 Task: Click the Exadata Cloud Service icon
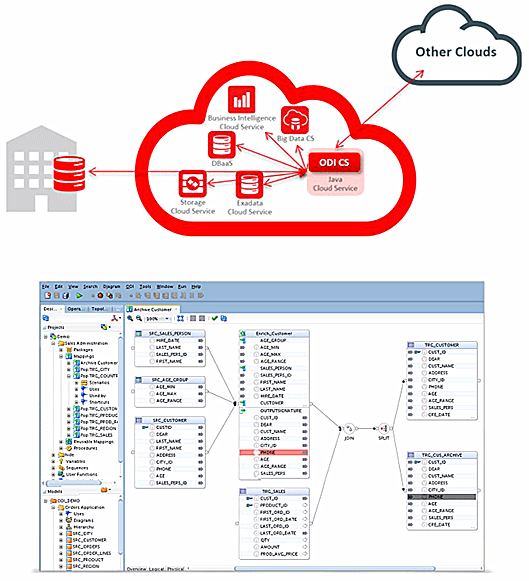pyautogui.click(x=250, y=185)
